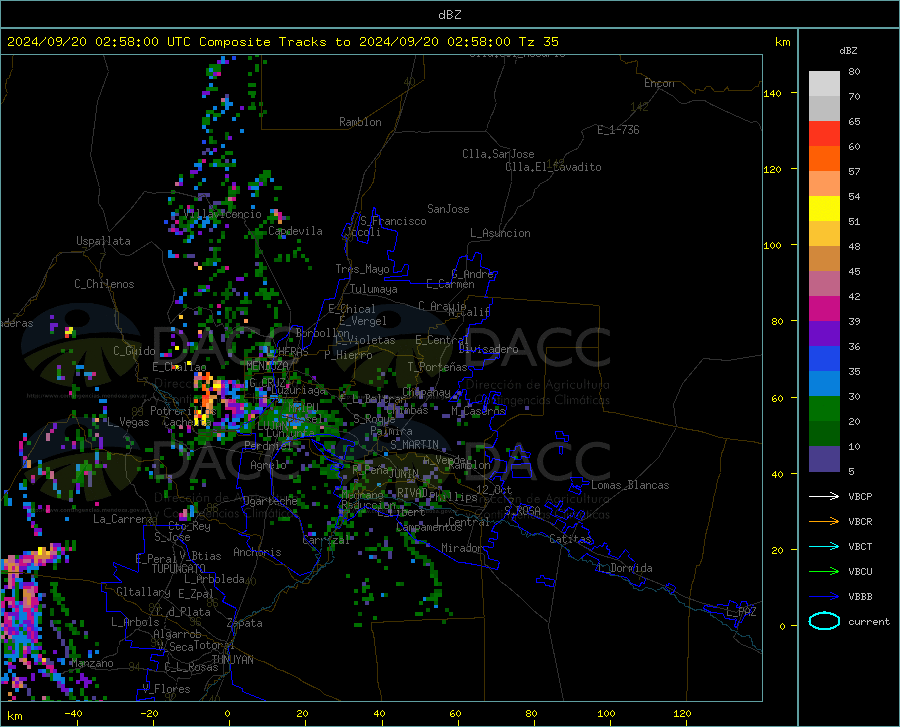Click the 'S_Francisco' place label
The width and height of the screenshot is (900, 727).
[393, 221]
